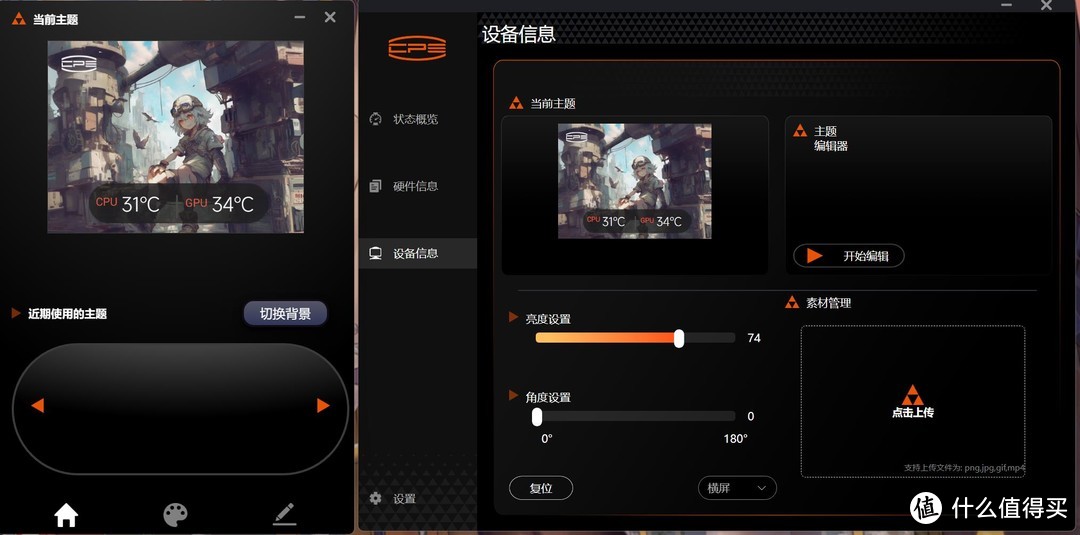Click triangle icon beside 素材管理
Viewport: 1080px width, 535px height.
pyautogui.click(x=792, y=302)
